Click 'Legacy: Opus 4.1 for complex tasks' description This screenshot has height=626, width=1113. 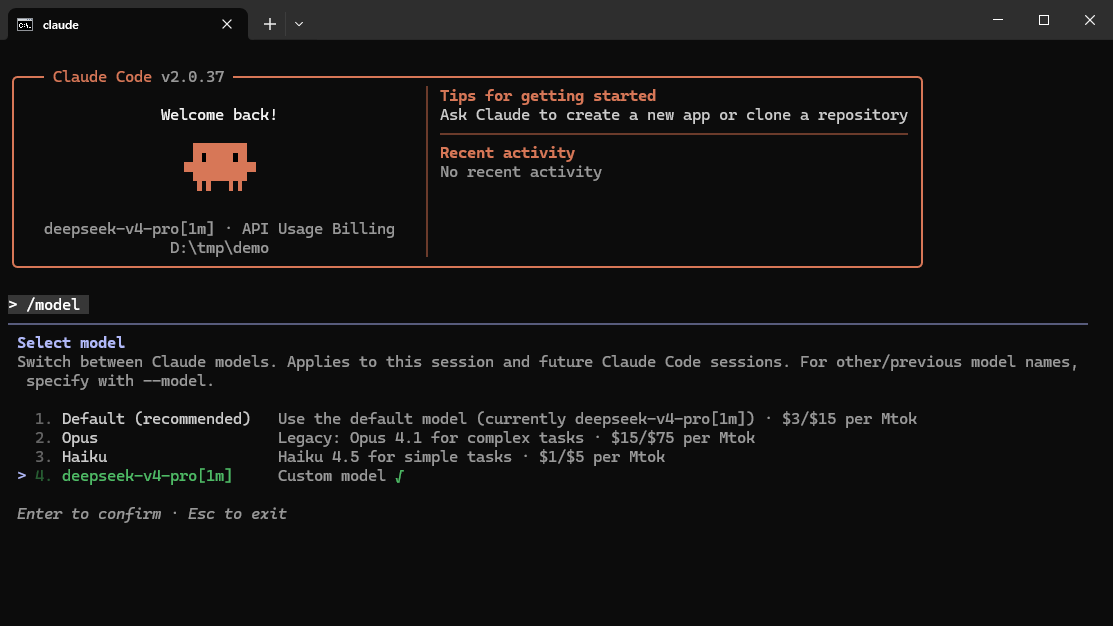click(431, 438)
